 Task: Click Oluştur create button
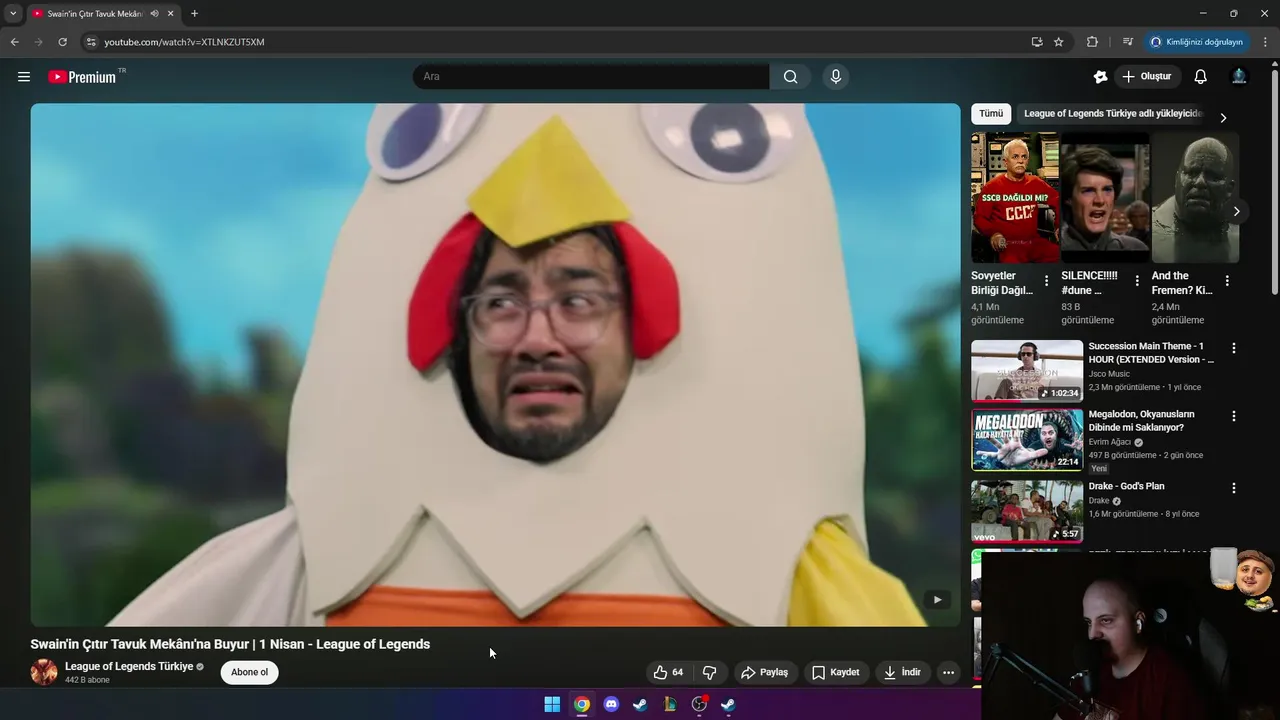1147,77
